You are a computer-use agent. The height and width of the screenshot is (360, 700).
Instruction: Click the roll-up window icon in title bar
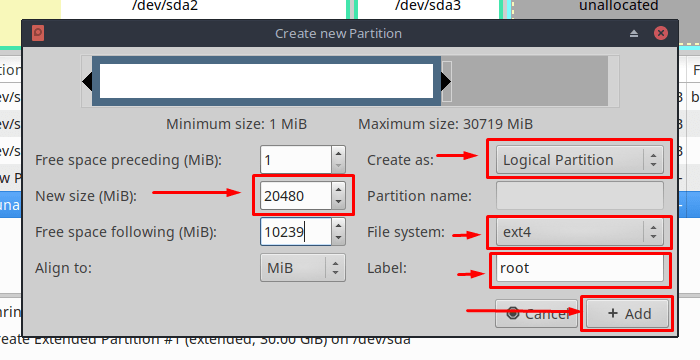tap(634, 33)
